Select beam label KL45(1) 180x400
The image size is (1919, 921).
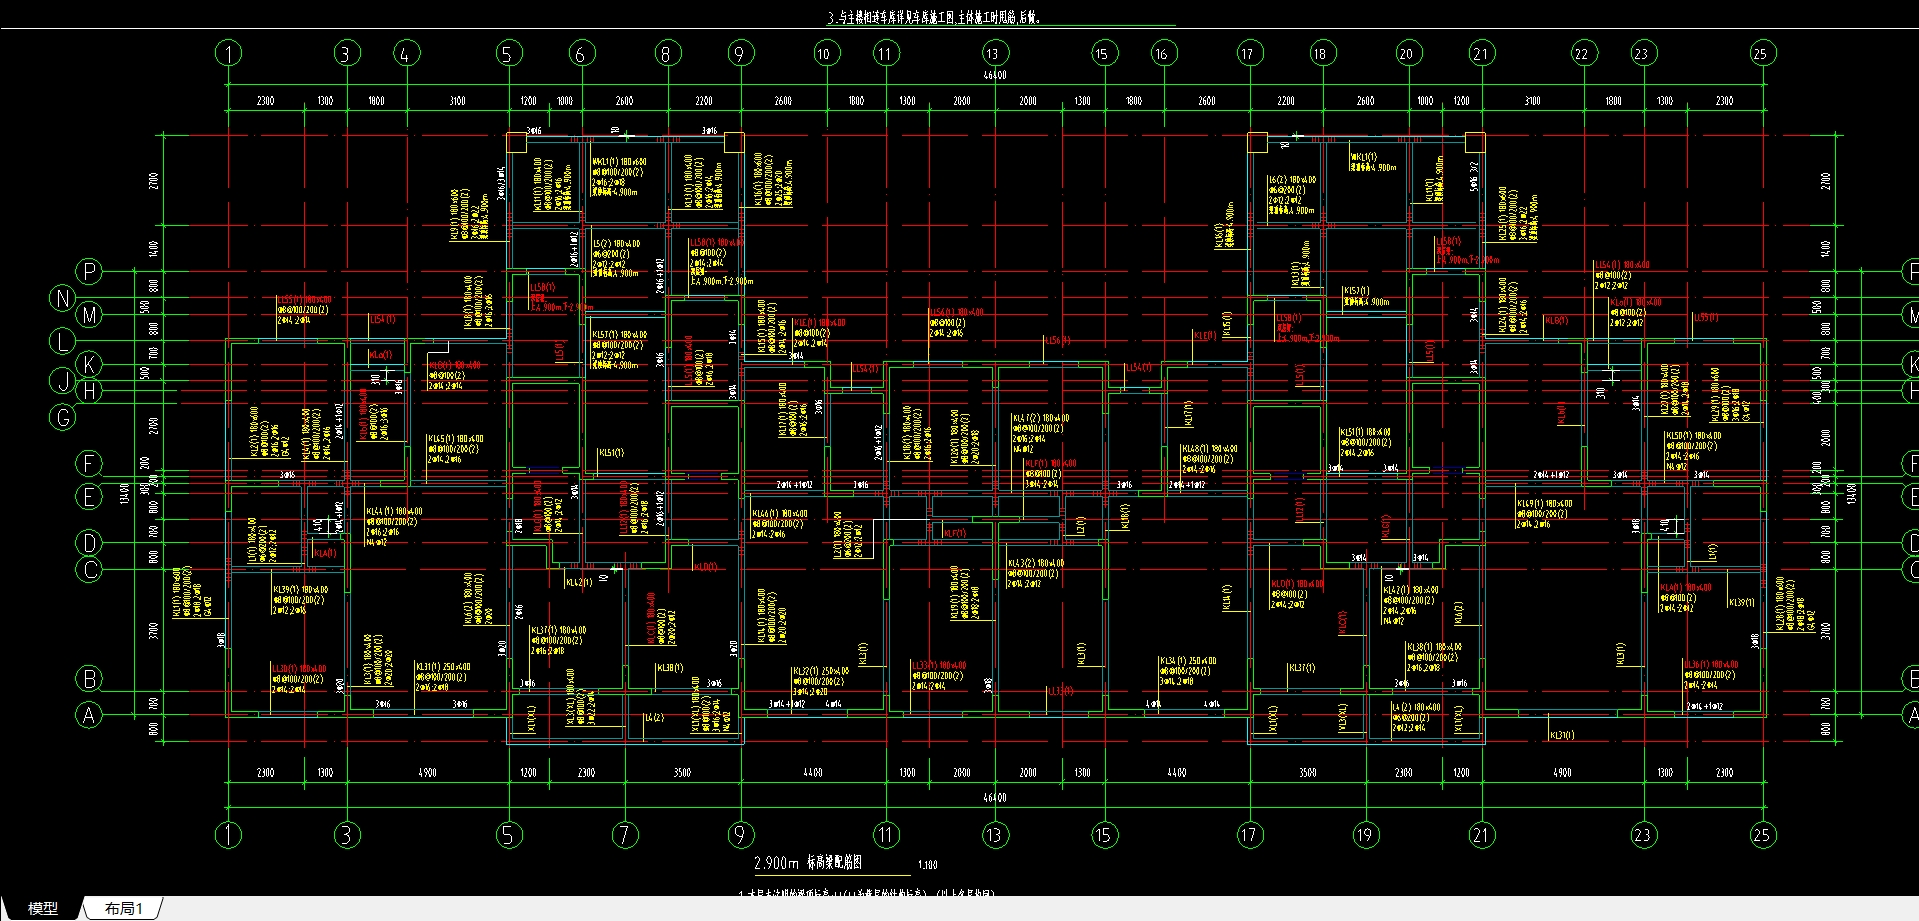click(x=455, y=438)
